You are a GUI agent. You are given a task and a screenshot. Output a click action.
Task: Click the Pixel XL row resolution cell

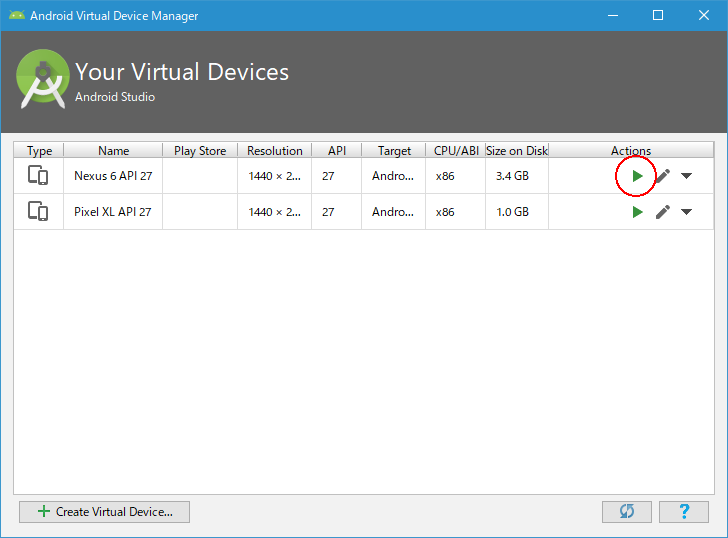tap(274, 212)
